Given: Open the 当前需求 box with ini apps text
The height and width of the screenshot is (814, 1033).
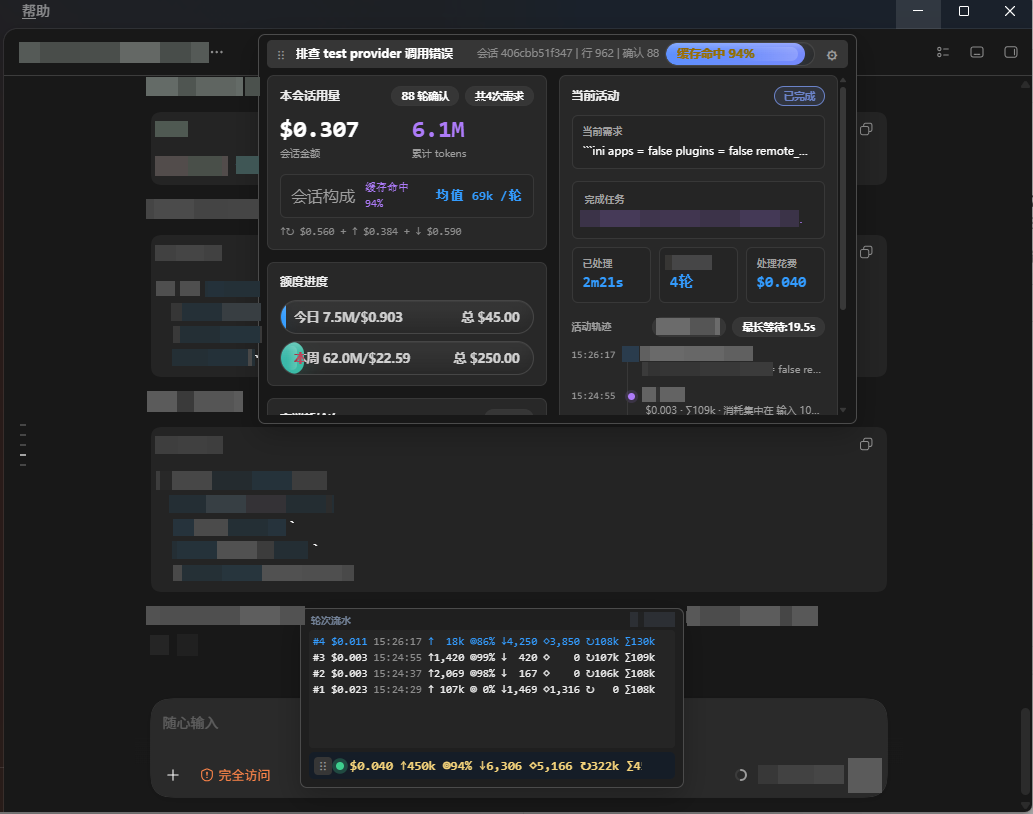Looking at the screenshot, I should click(698, 142).
